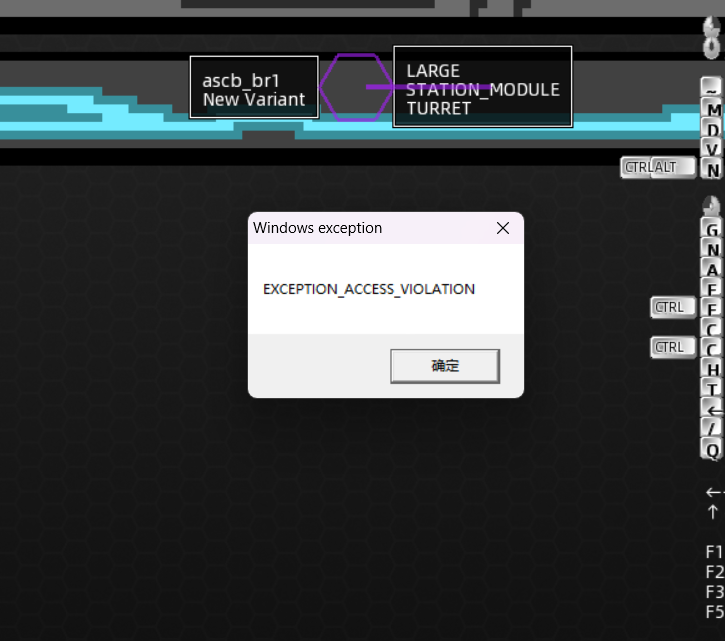
Task: Click the F5 shortcut label
Action: point(714,612)
